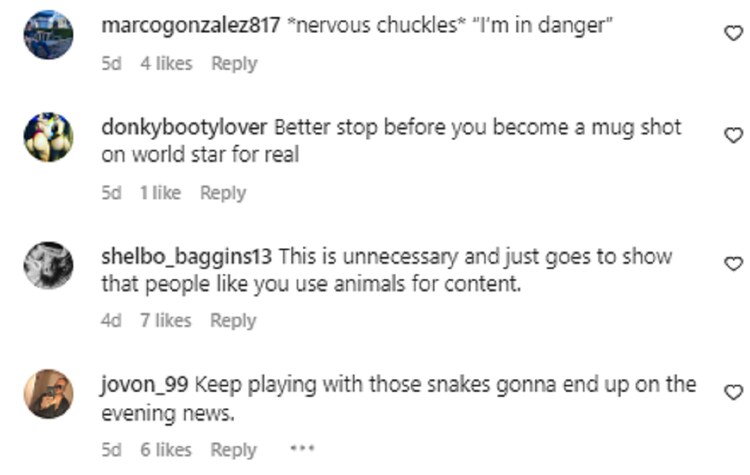View the 6 likes on jovon_99's comment
This screenshot has height=475, width=750.
166,450
